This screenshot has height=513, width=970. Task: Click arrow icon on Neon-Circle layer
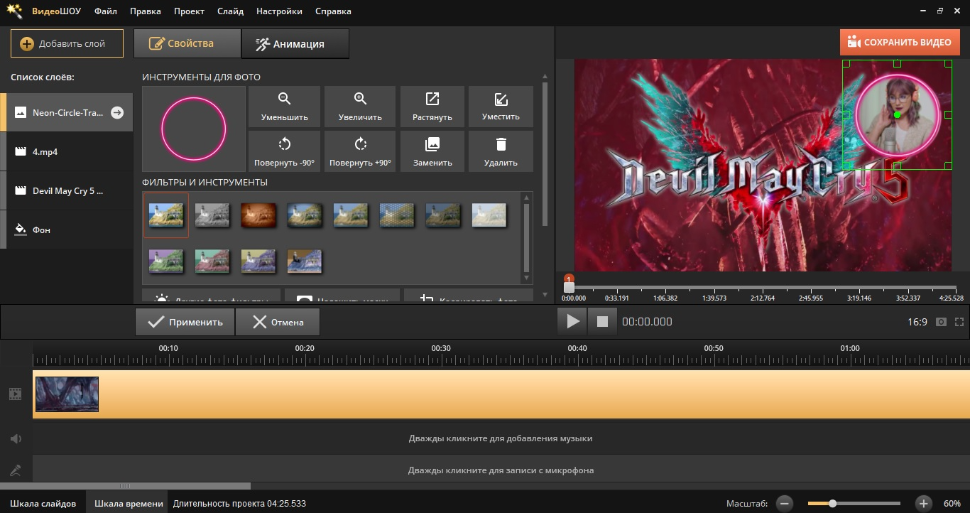tap(117, 113)
